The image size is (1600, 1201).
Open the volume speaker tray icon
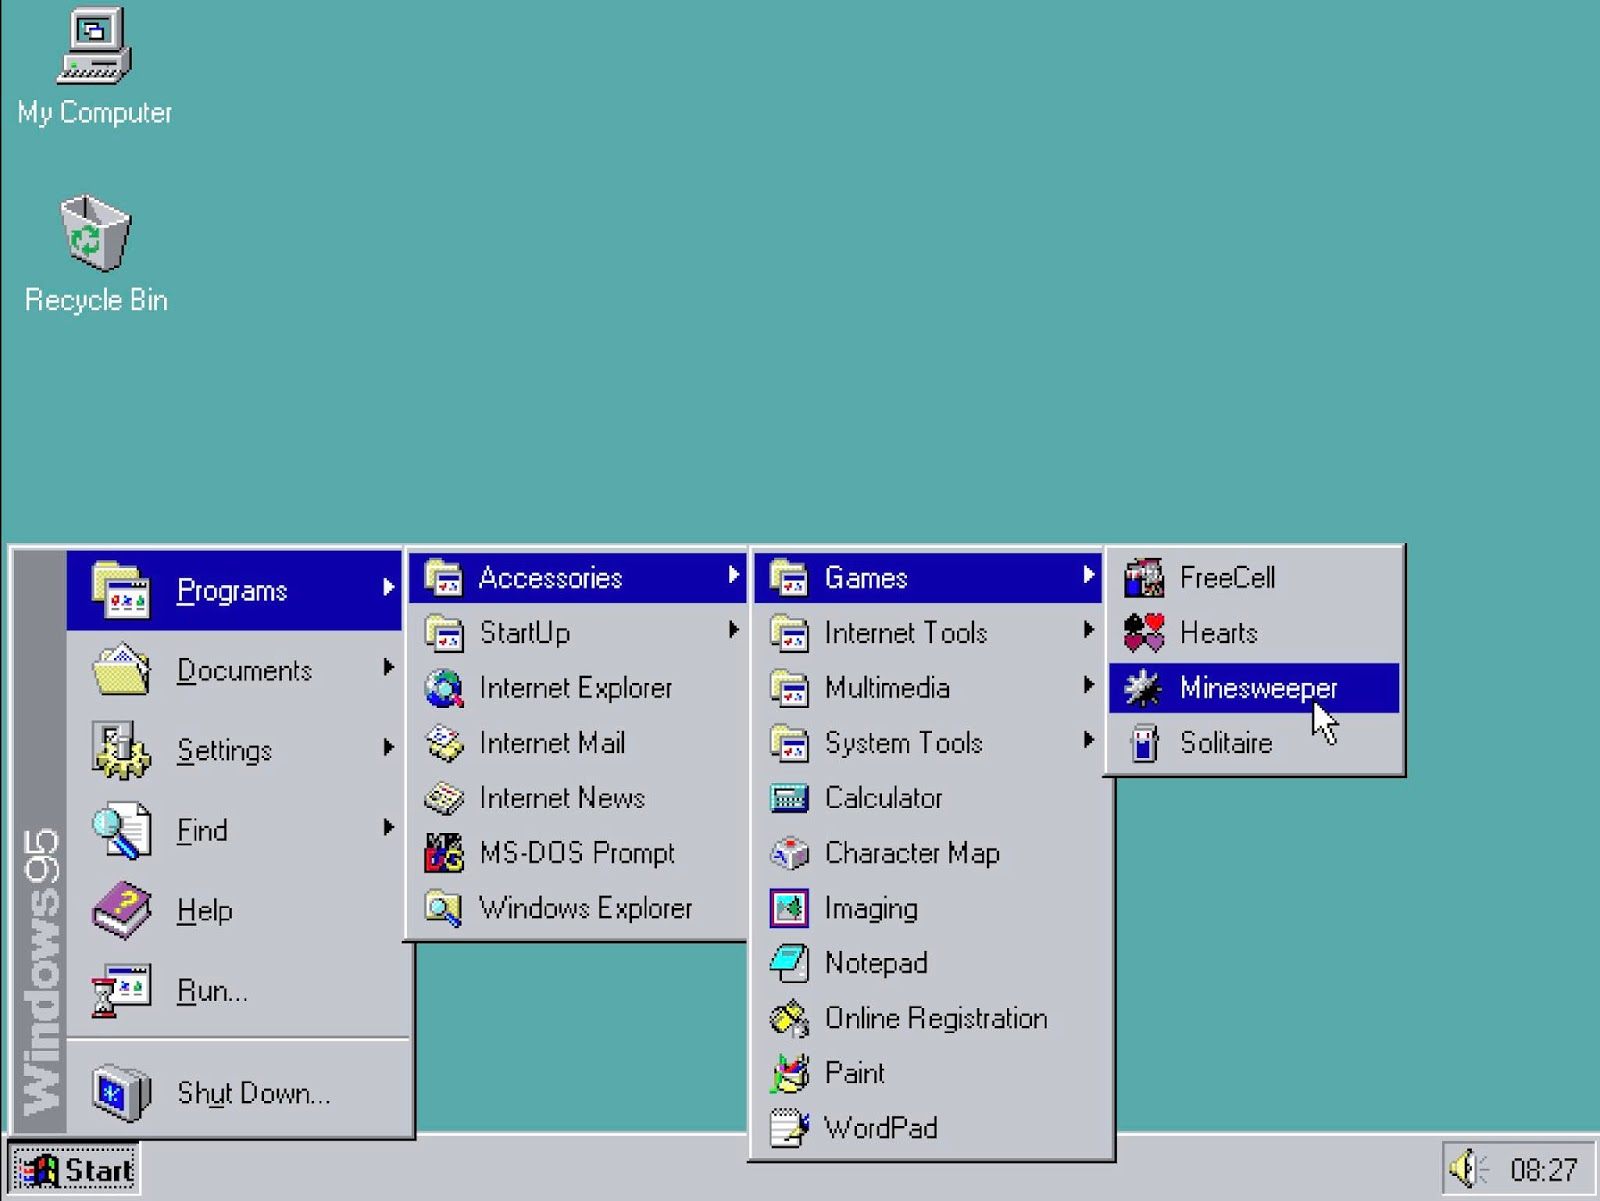pyautogui.click(x=1467, y=1168)
